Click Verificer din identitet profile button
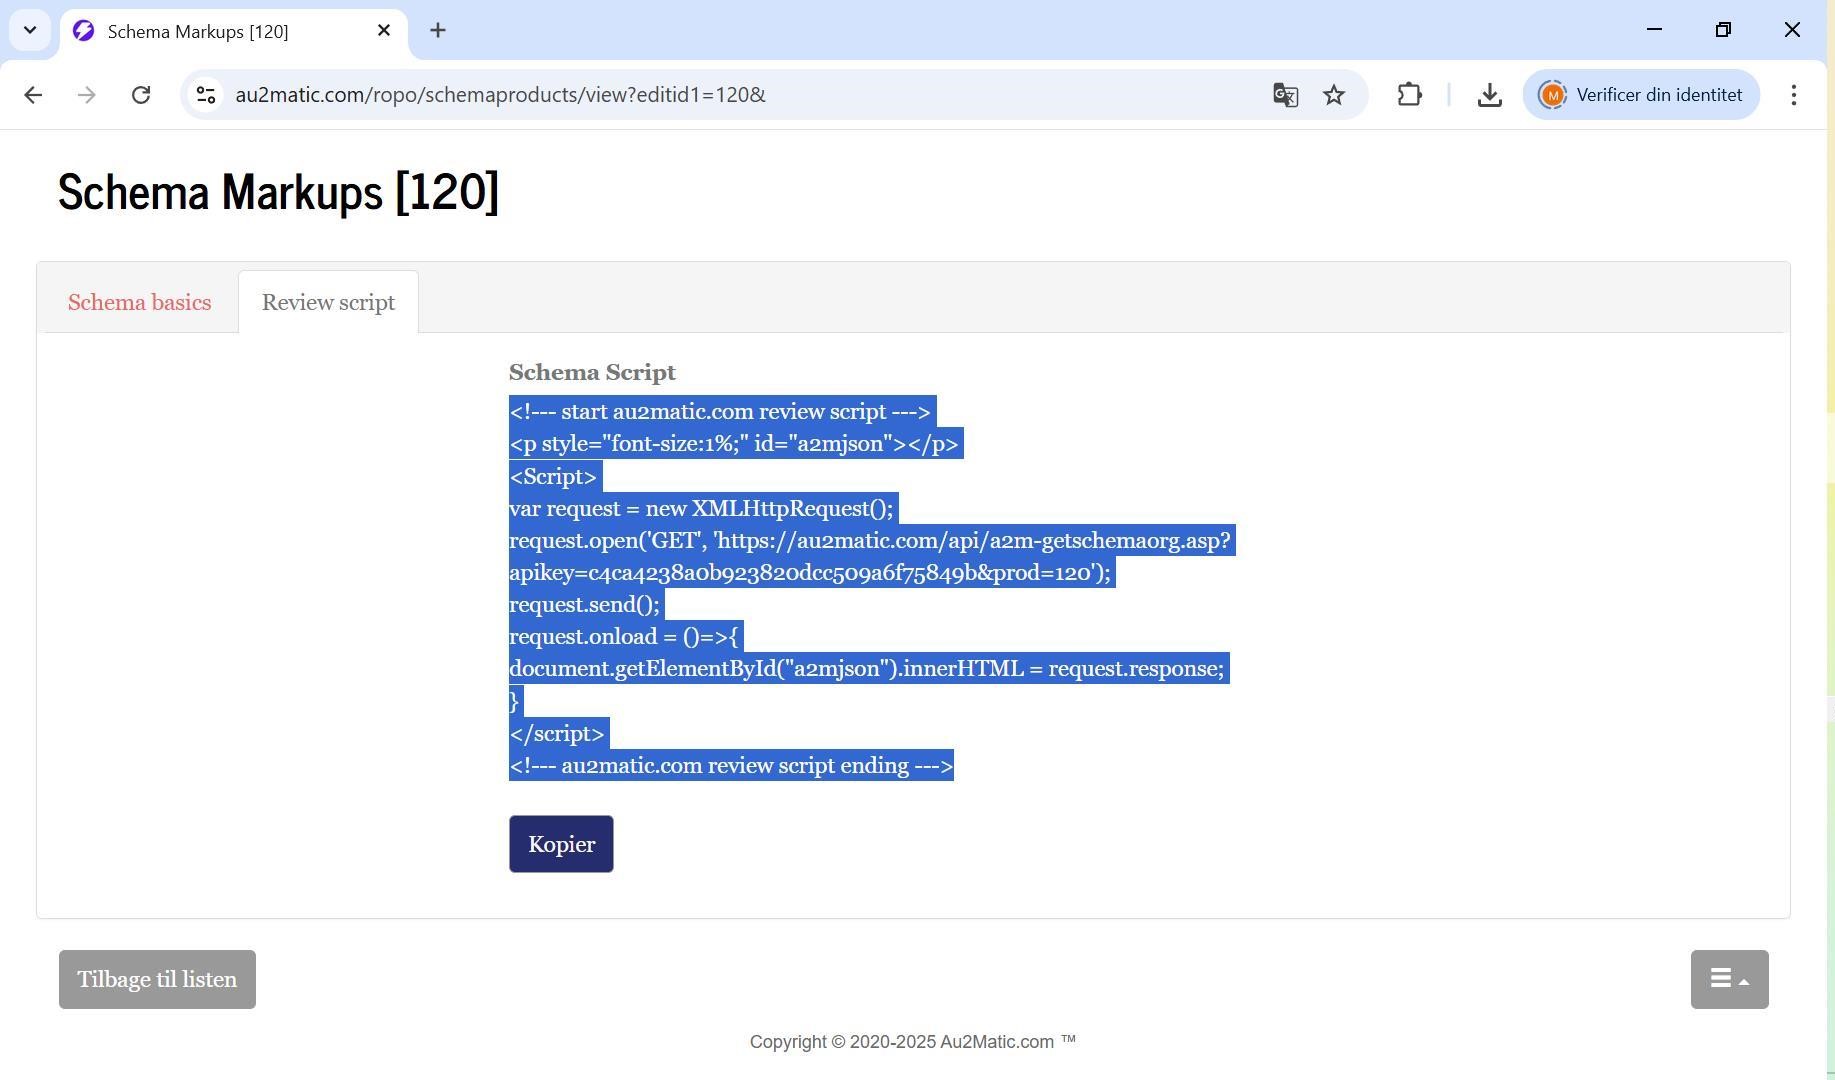This screenshot has height=1080, width=1835. (1641, 95)
